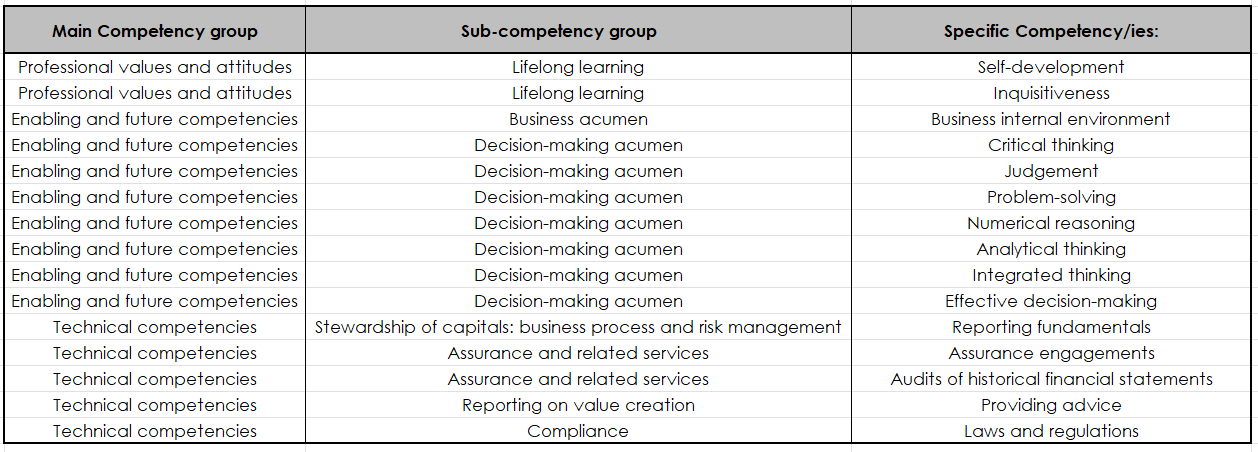The image size is (1258, 452).
Task: Select the Analytical thinking cell
Action: point(1051,249)
